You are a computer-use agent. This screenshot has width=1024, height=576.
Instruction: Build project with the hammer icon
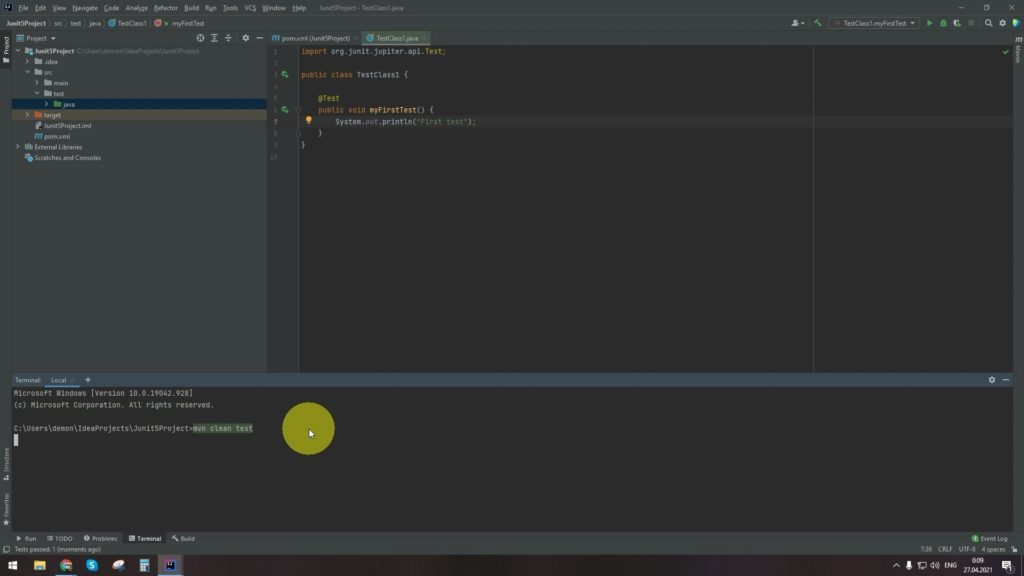click(x=818, y=23)
